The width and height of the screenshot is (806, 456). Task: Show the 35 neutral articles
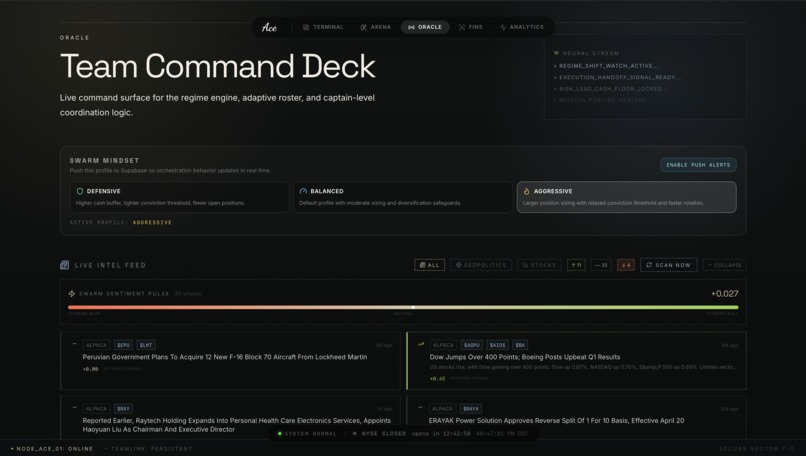(601, 265)
